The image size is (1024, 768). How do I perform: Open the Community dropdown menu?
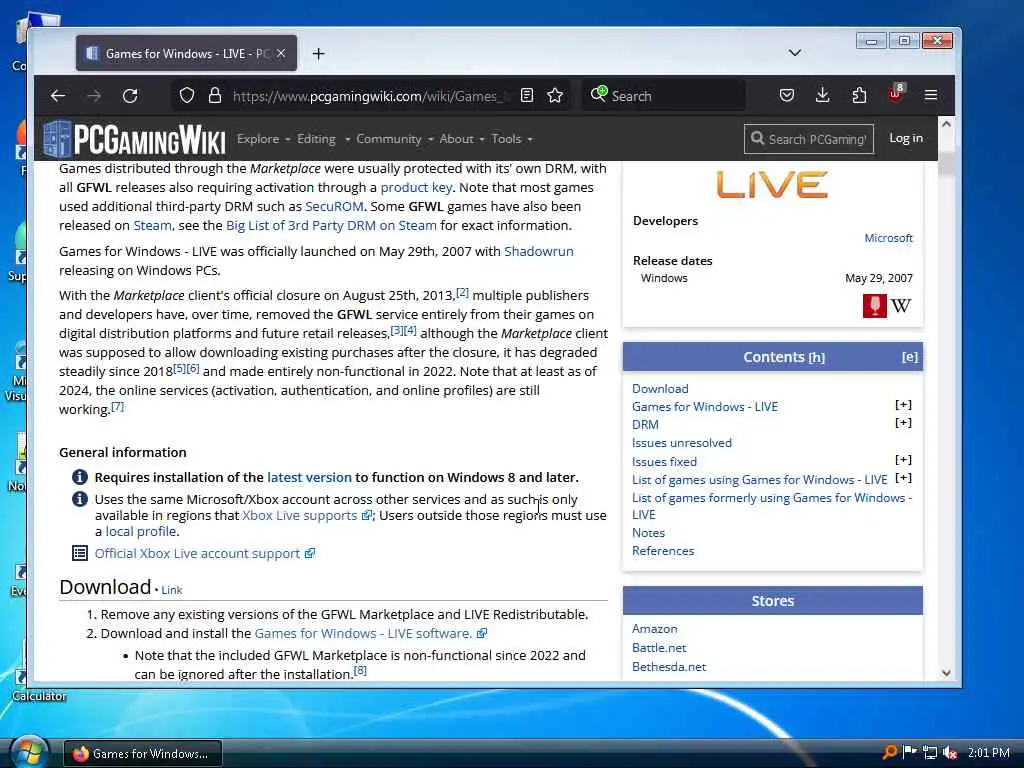point(394,138)
